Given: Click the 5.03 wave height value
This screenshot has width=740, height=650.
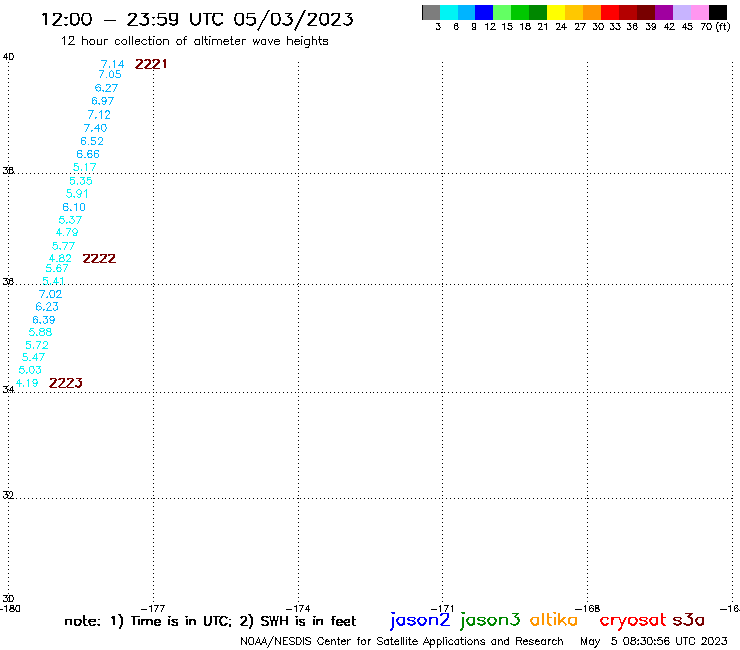Looking at the screenshot, I should [x=30, y=370].
